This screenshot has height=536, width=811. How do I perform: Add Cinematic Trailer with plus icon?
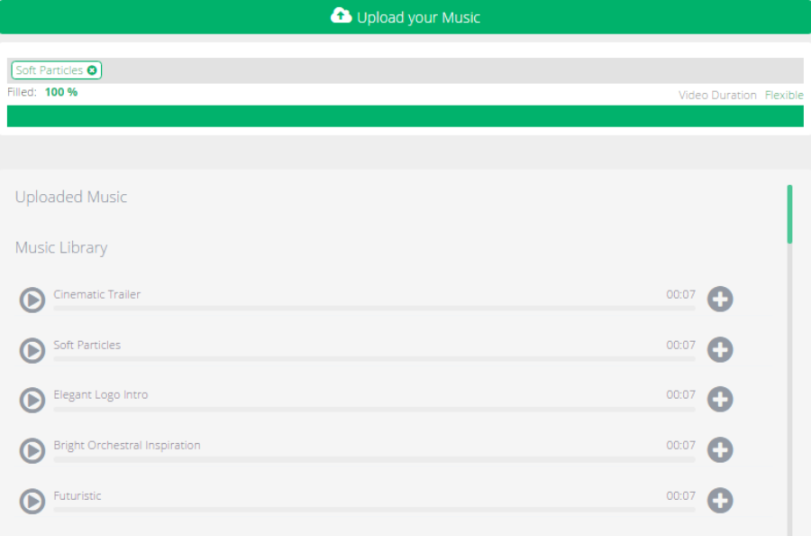pos(720,299)
